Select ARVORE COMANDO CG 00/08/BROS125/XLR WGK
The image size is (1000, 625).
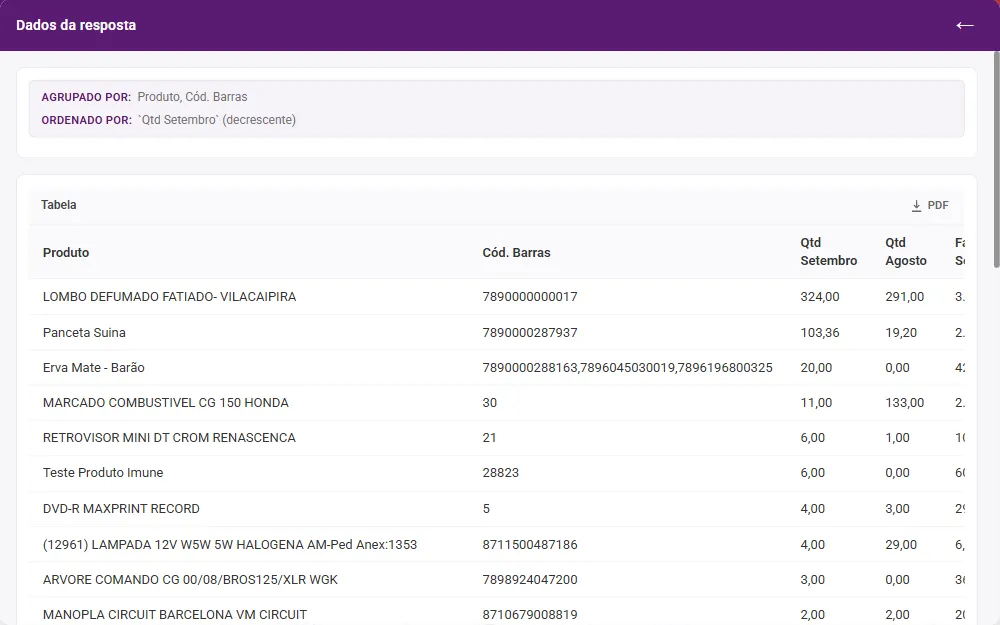pyautogui.click(x=190, y=580)
